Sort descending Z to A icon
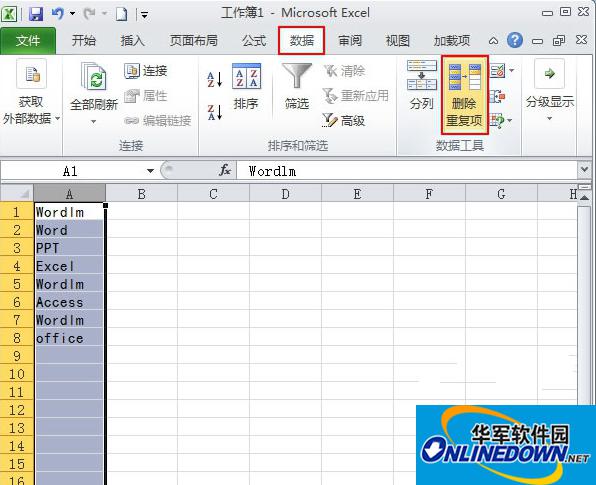Screen dimensions: 596x485 tap(215, 113)
